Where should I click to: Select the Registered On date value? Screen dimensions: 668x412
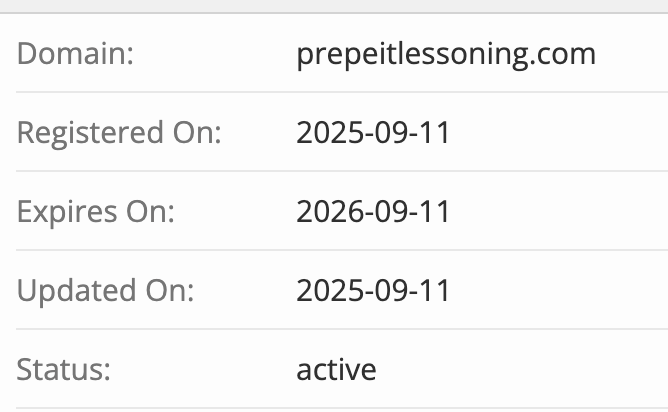tap(373, 132)
